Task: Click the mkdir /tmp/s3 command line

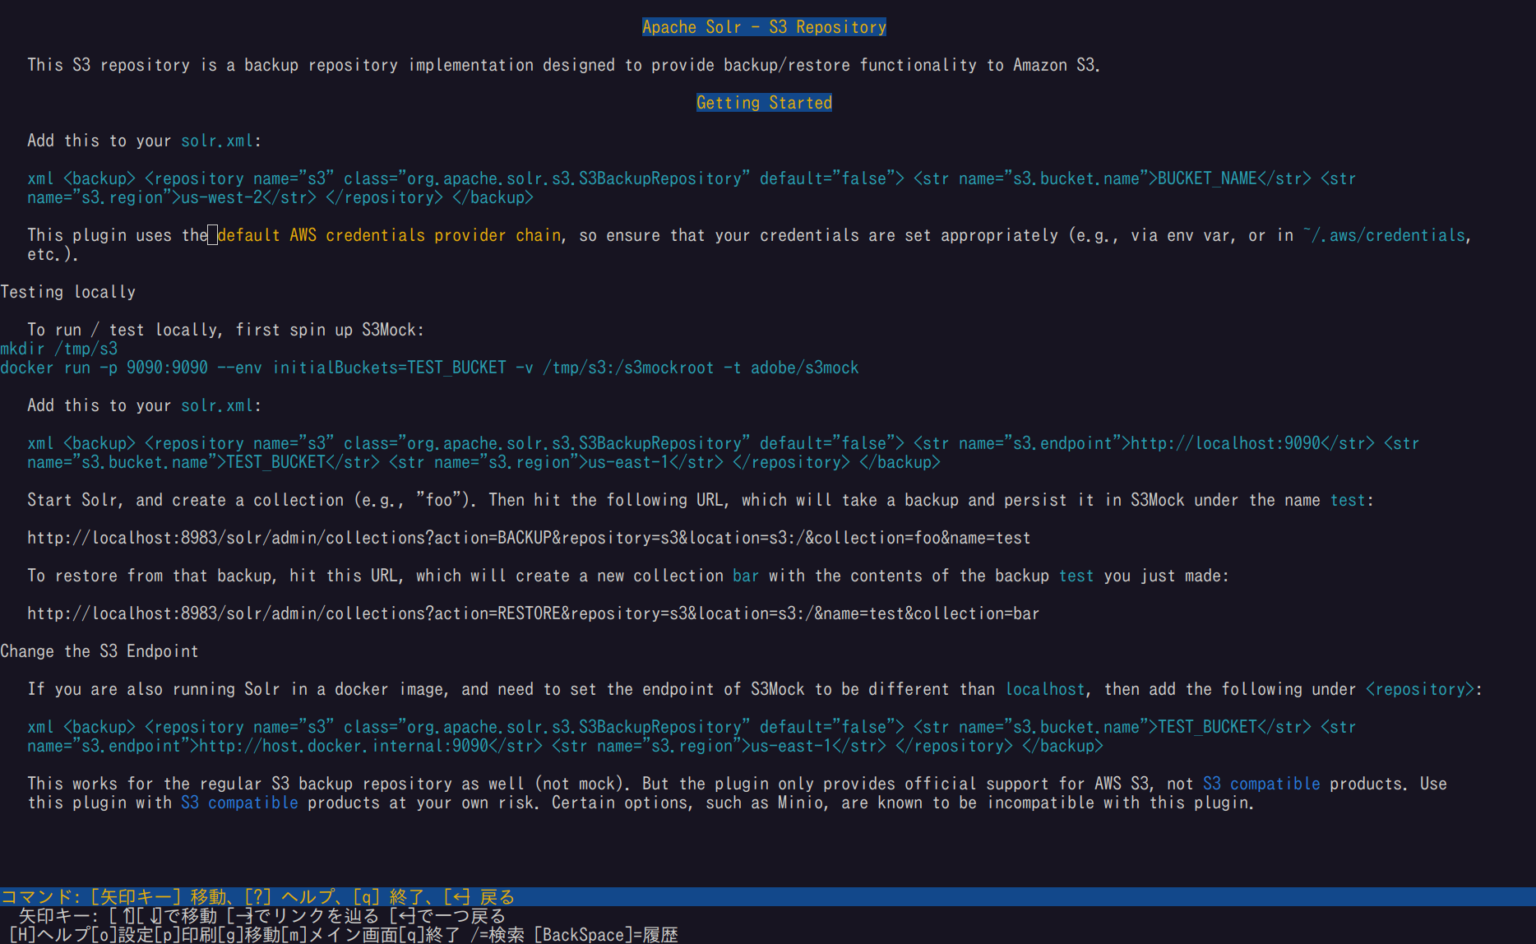Action: pos(58,348)
